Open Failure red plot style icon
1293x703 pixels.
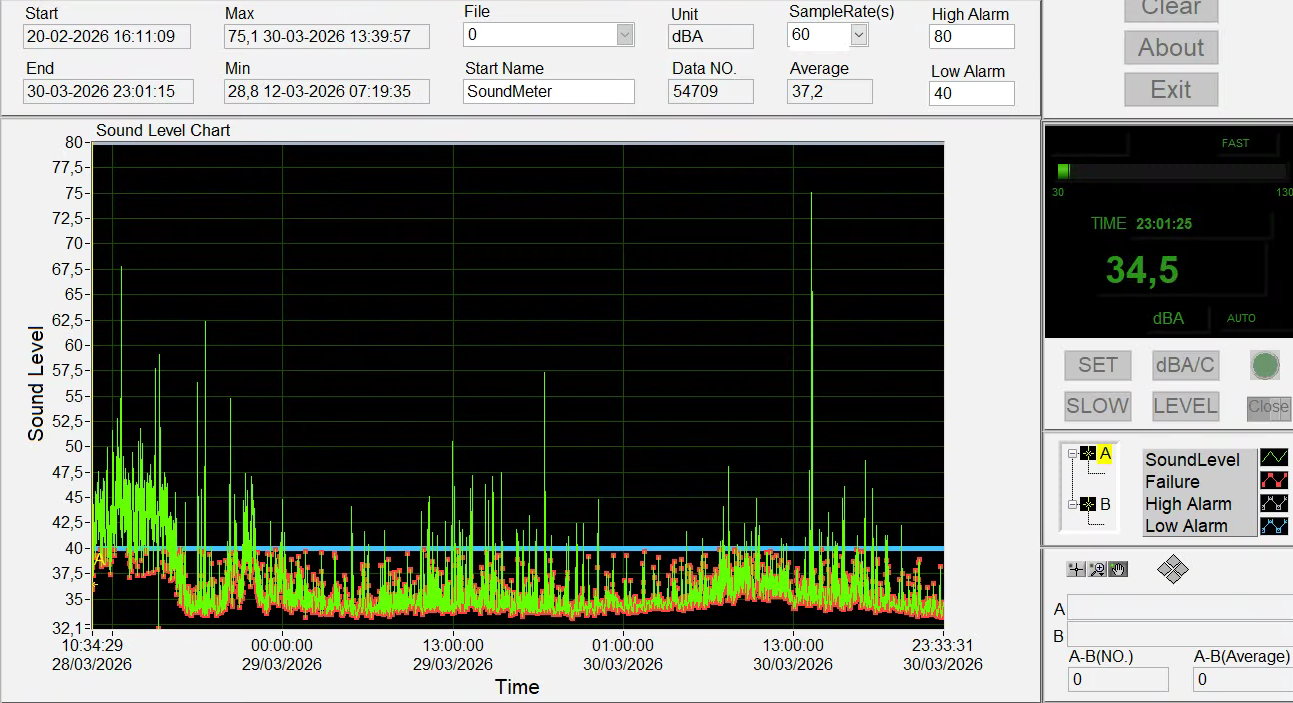1274,481
